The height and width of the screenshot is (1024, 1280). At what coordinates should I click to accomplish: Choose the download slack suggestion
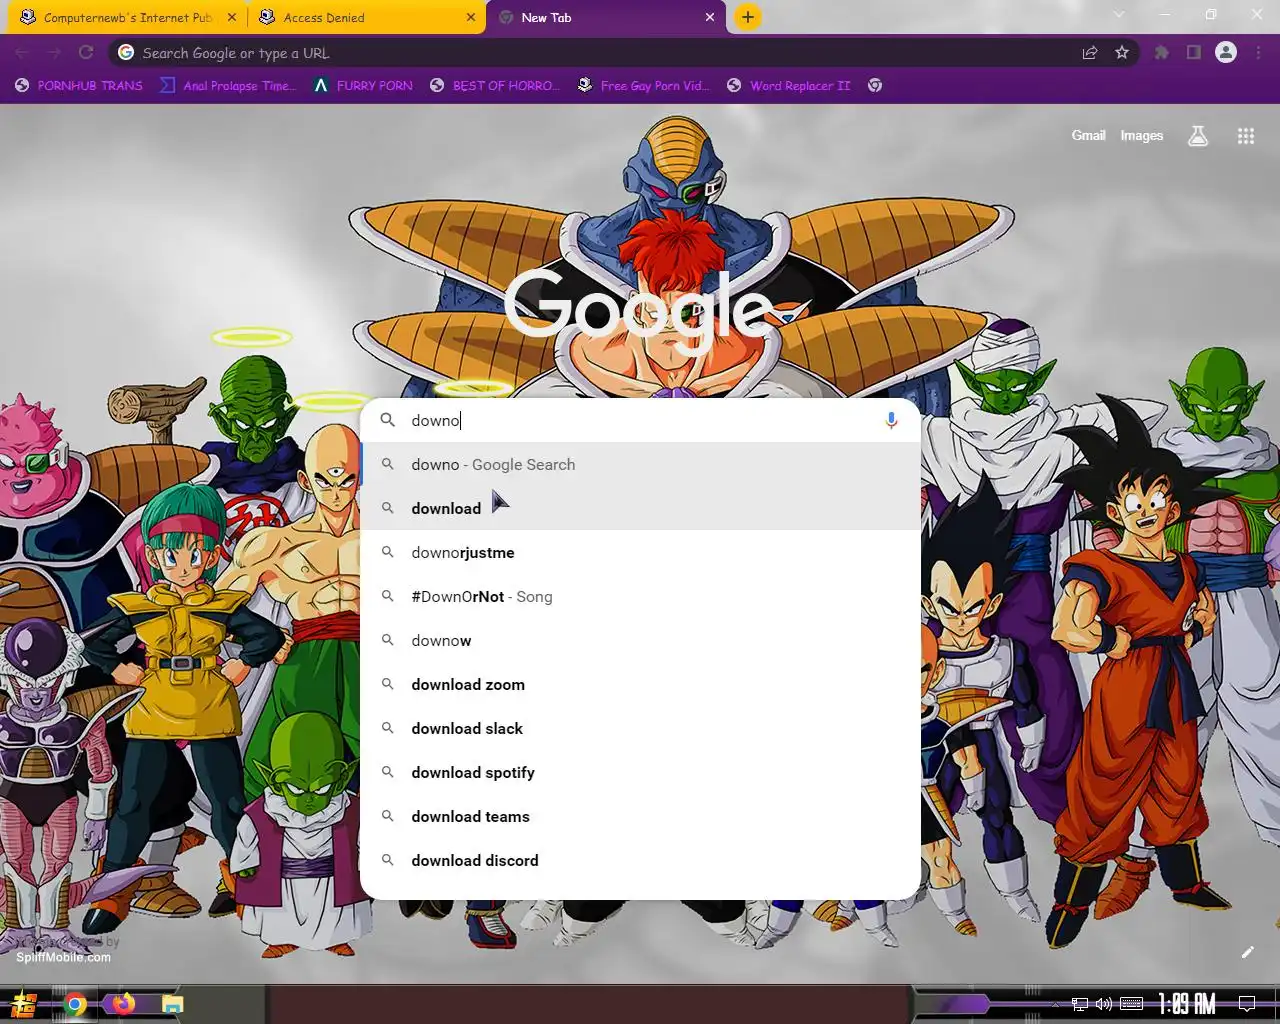click(x=640, y=729)
